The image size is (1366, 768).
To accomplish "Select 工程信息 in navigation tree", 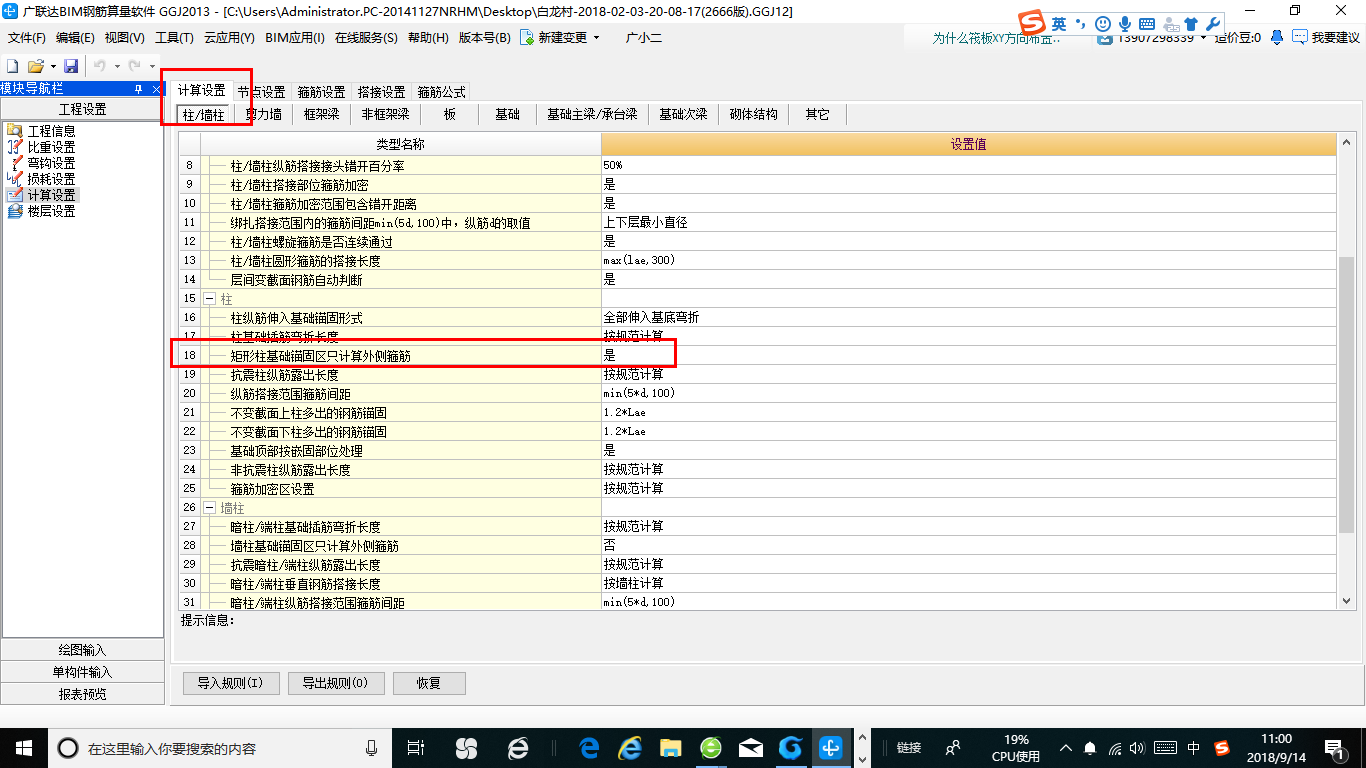I will coord(51,131).
